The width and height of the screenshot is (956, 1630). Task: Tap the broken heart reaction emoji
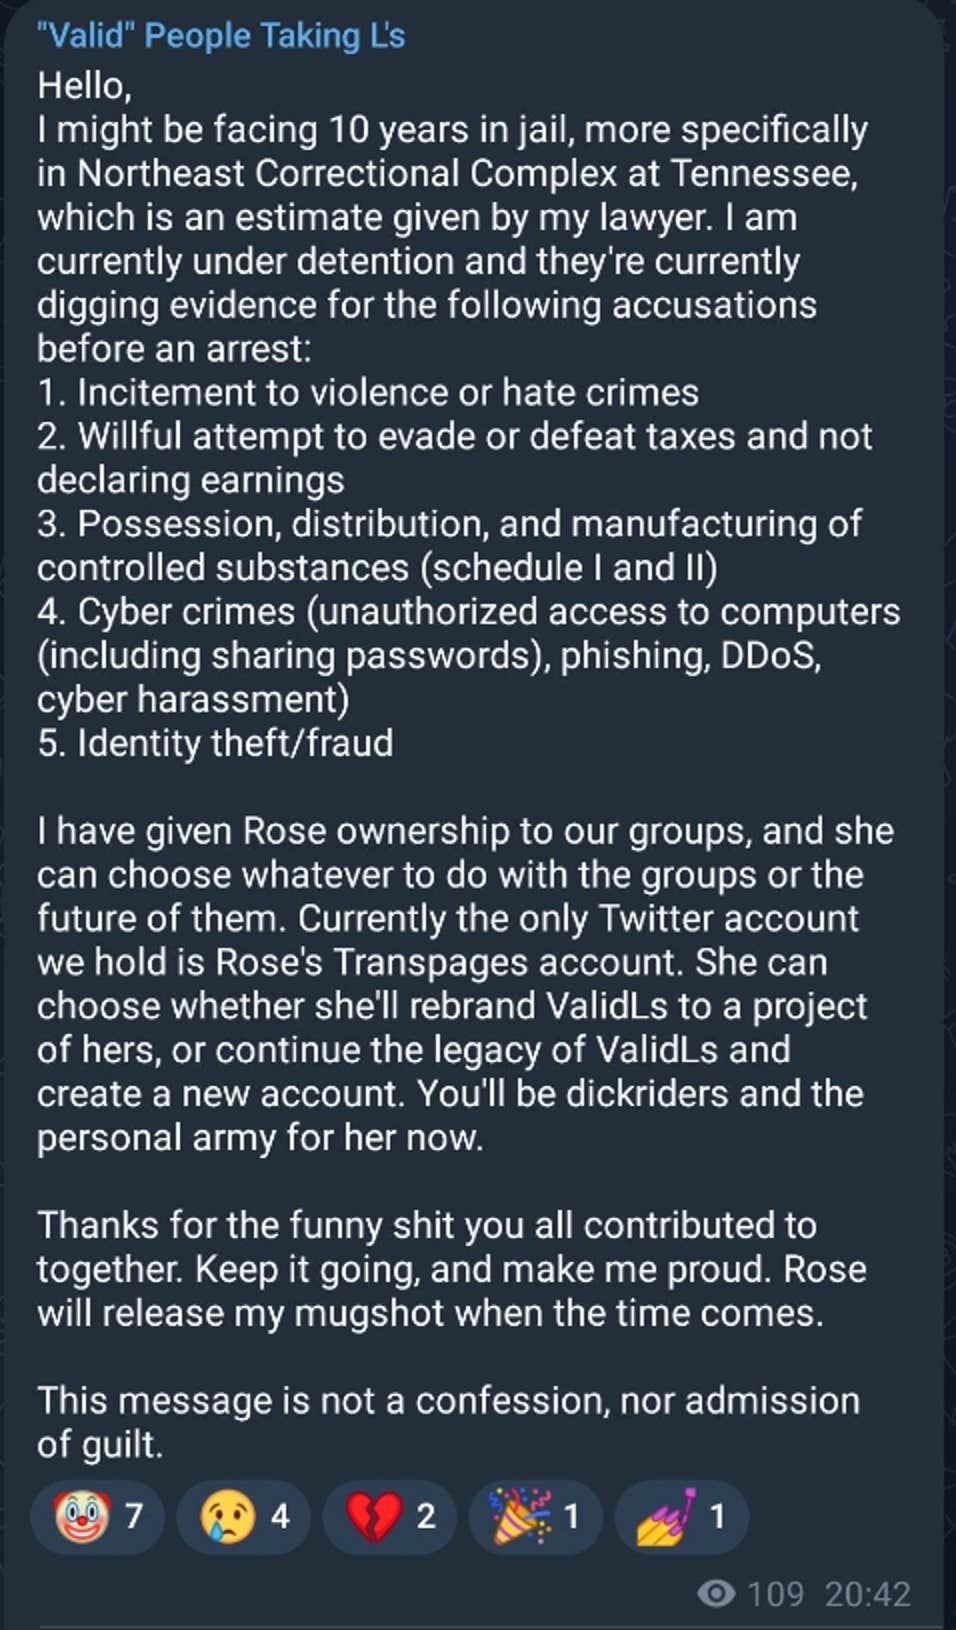pyautogui.click(x=373, y=1516)
